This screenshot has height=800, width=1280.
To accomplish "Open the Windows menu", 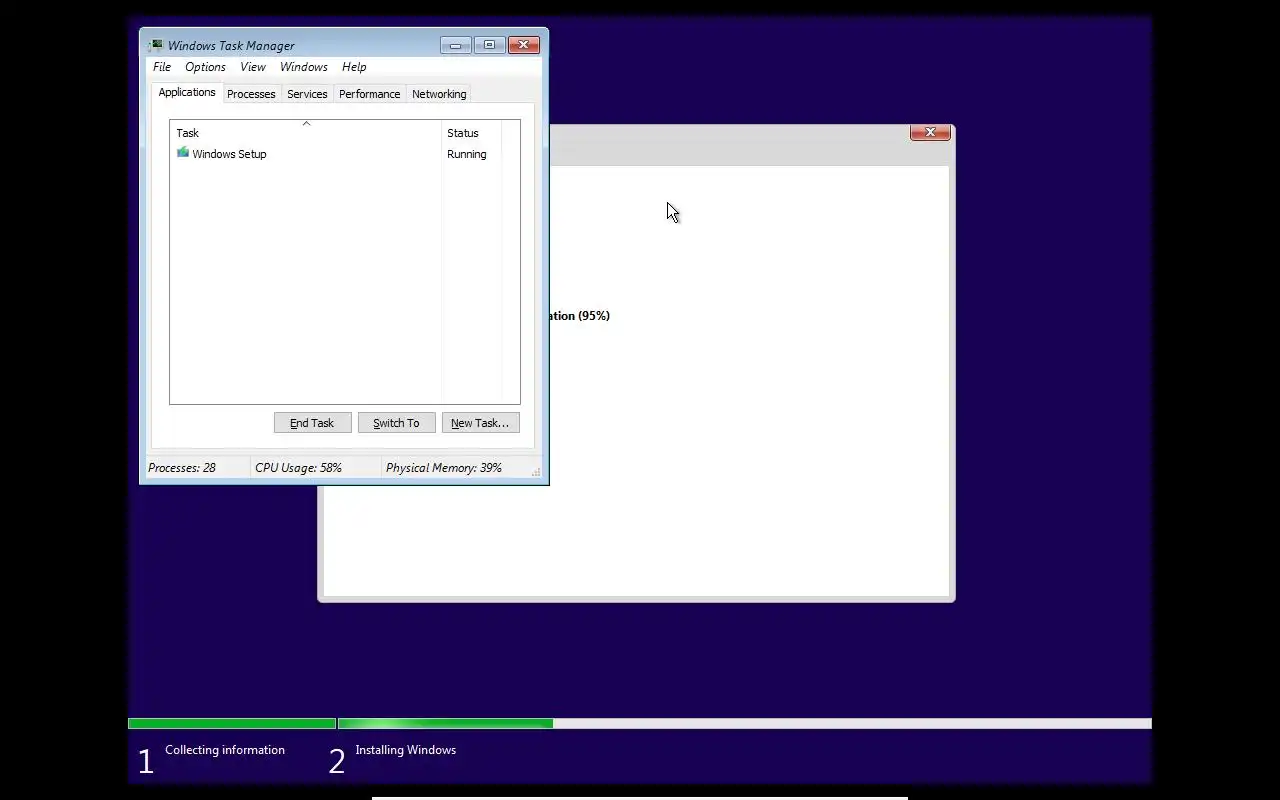I will coord(304,67).
